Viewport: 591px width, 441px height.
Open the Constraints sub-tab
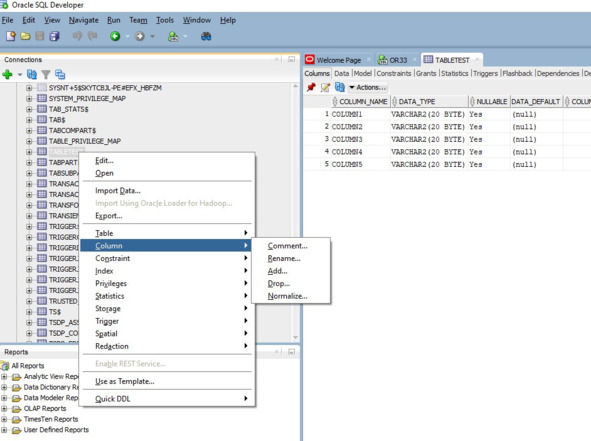[x=393, y=74]
